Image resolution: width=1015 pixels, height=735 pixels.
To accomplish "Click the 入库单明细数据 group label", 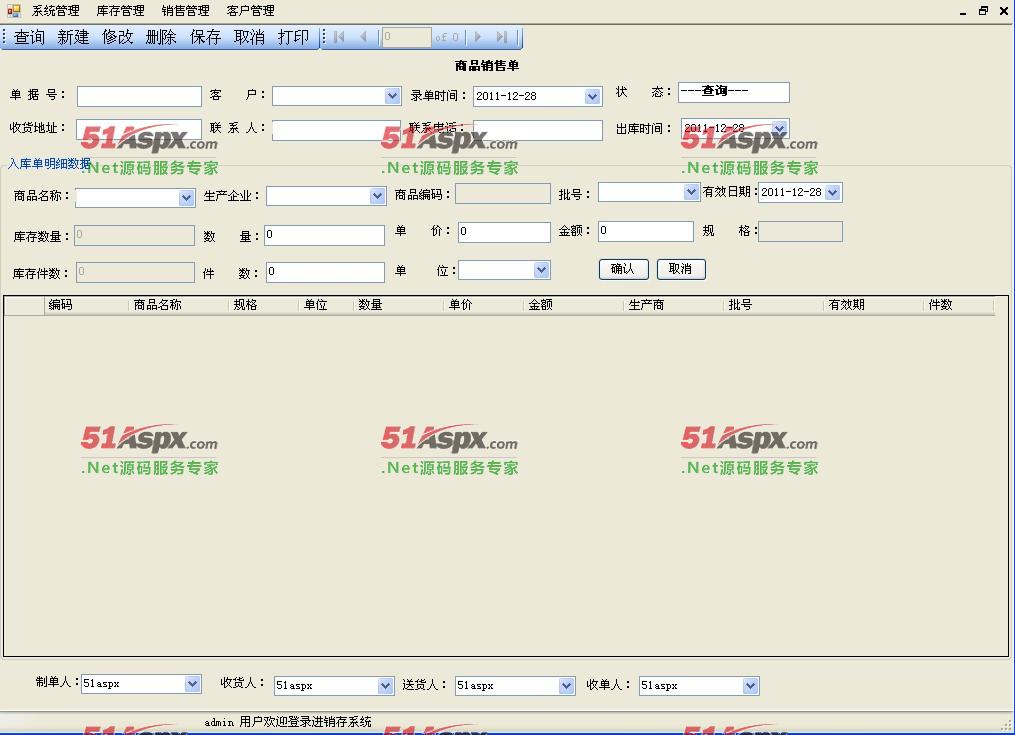I will pos(49,164).
